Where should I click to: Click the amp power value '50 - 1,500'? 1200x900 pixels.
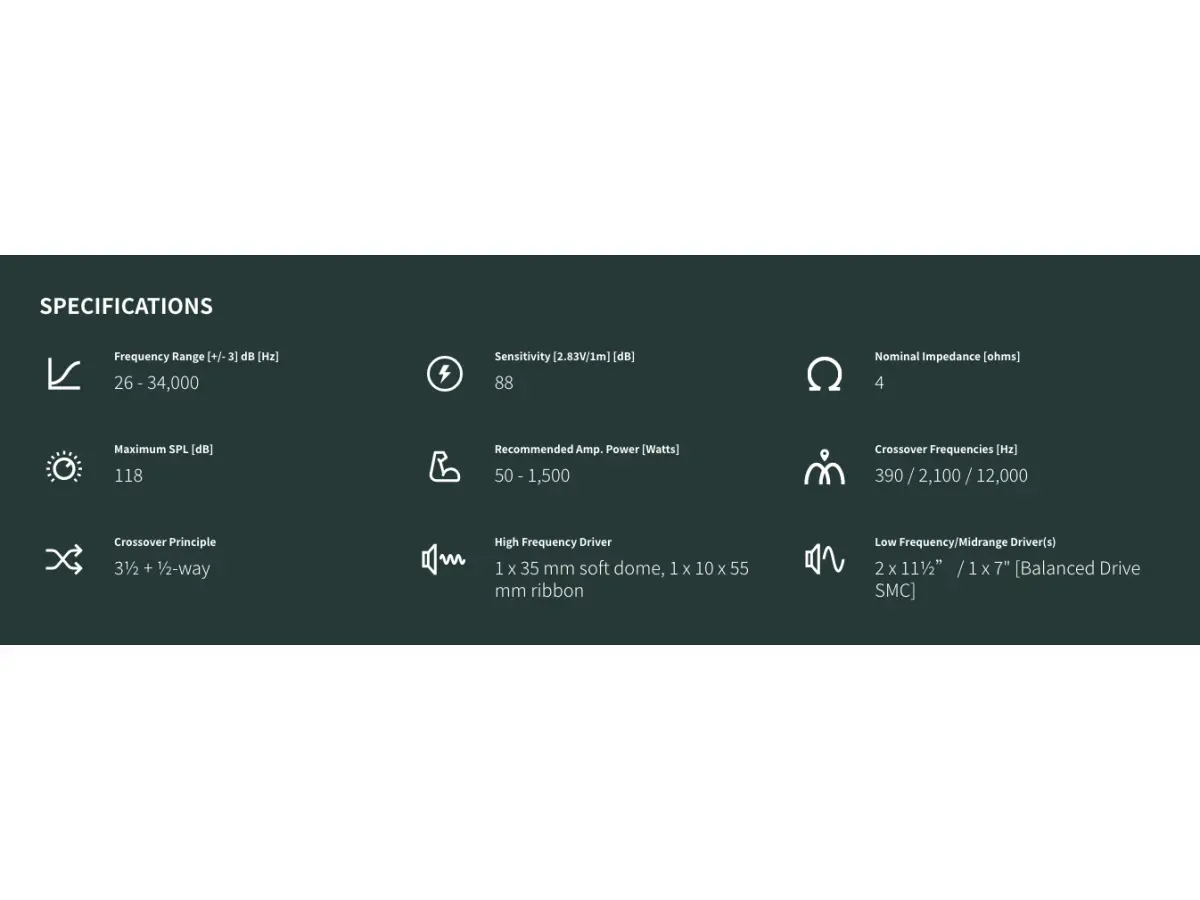[532, 475]
